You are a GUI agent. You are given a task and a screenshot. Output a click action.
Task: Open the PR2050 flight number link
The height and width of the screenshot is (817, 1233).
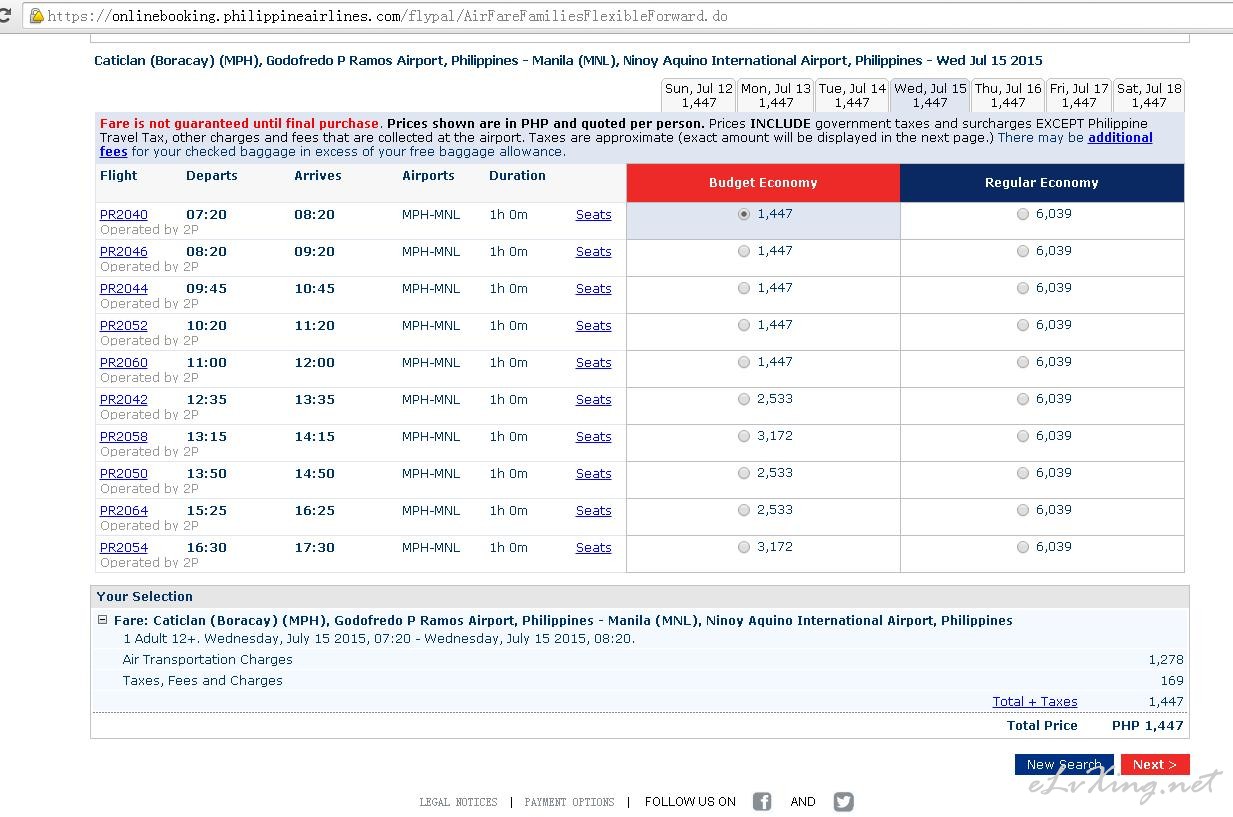click(x=124, y=474)
